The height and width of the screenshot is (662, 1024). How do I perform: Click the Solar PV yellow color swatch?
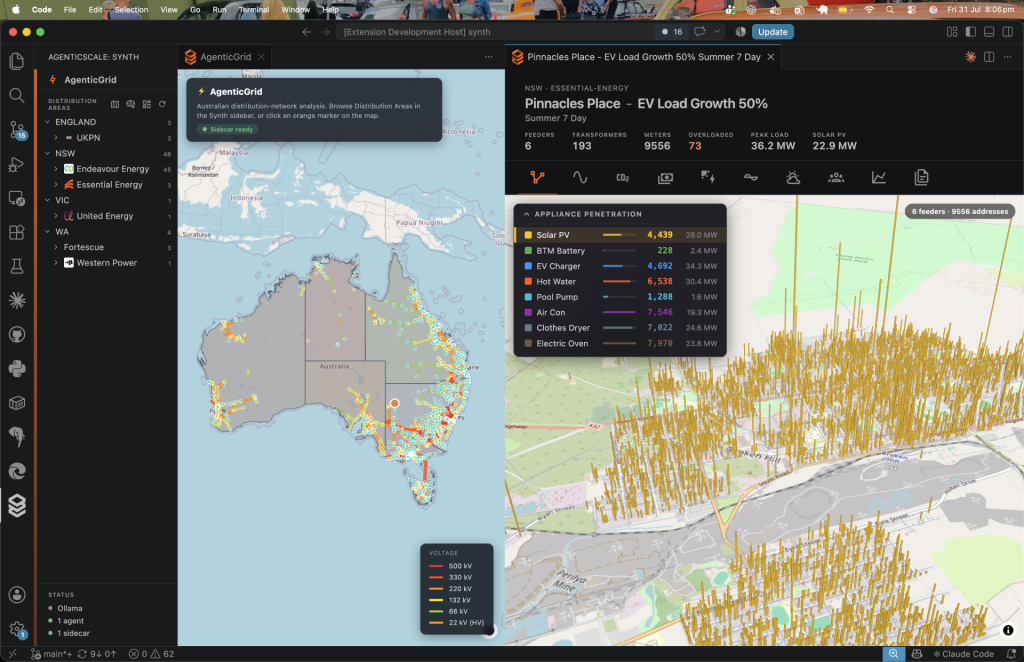(x=528, y=235)
